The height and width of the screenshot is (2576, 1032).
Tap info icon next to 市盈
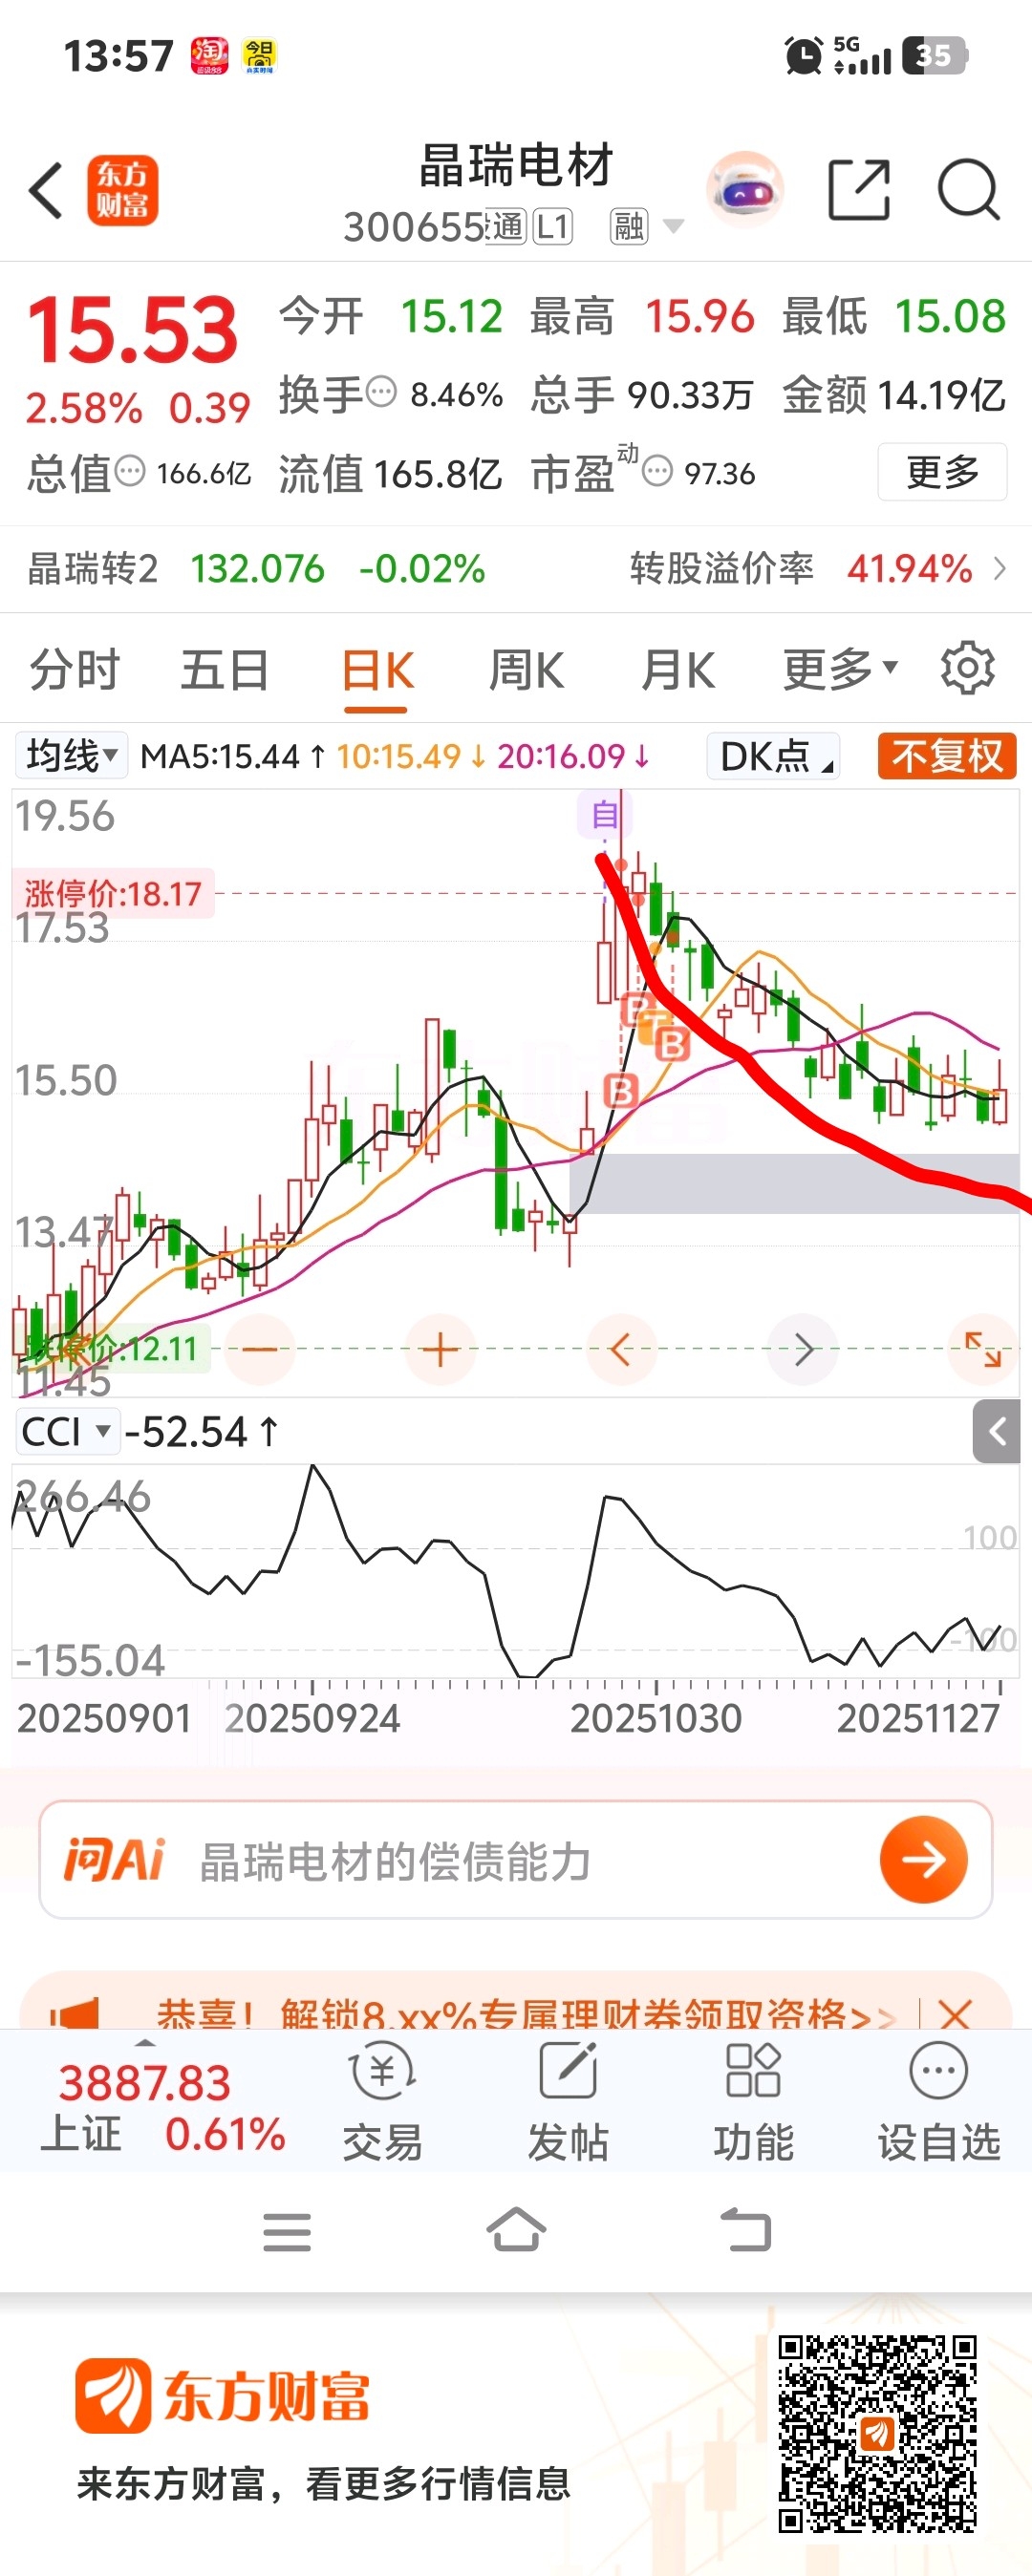coord(657,470)
